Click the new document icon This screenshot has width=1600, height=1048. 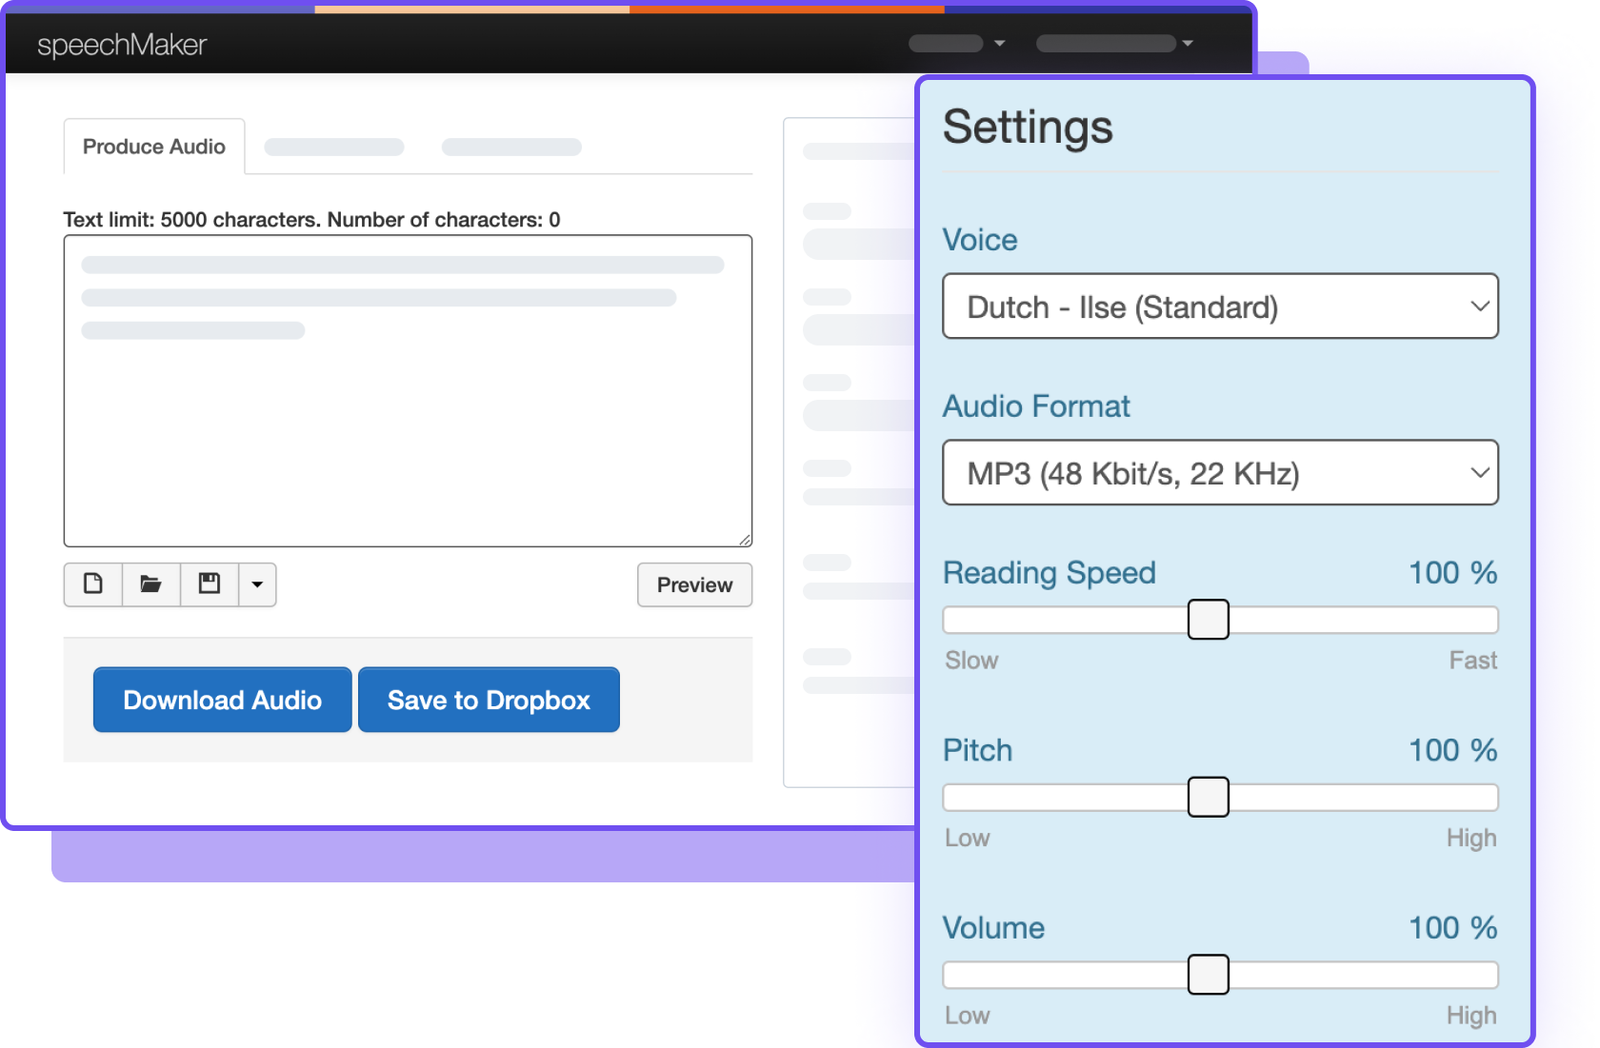coord(93,584)
